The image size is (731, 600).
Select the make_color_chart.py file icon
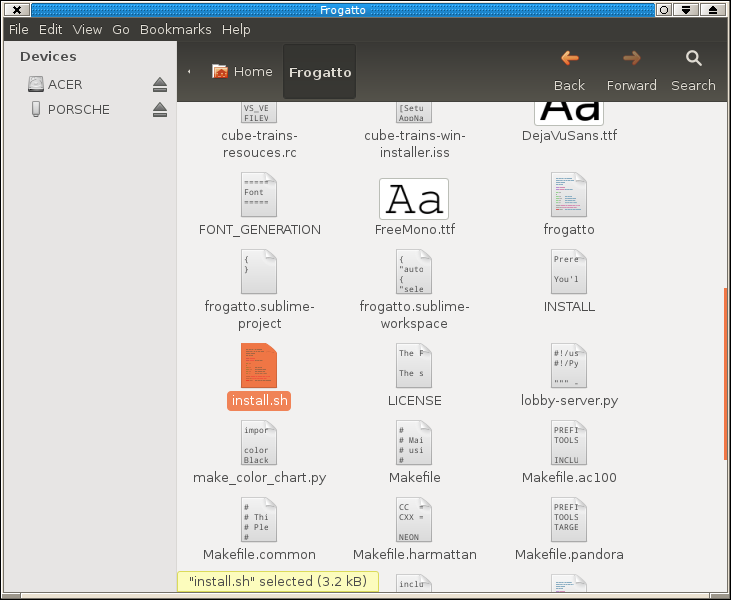click(x=259, y=444)
